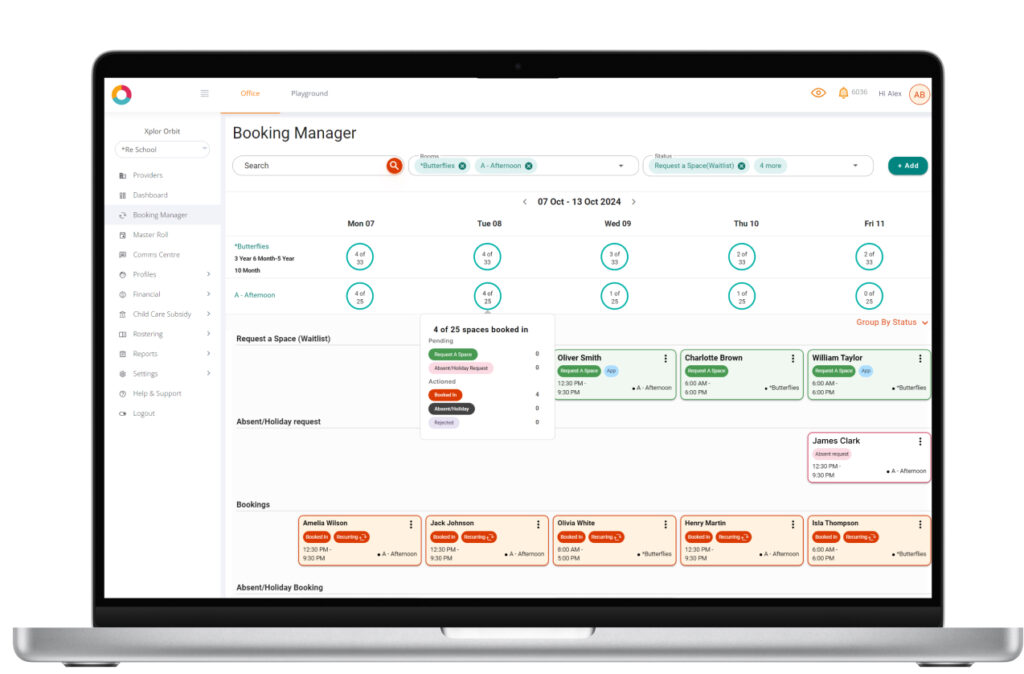
Task: Click the Comms Centre sidebar icon
Action: [122, 255]
